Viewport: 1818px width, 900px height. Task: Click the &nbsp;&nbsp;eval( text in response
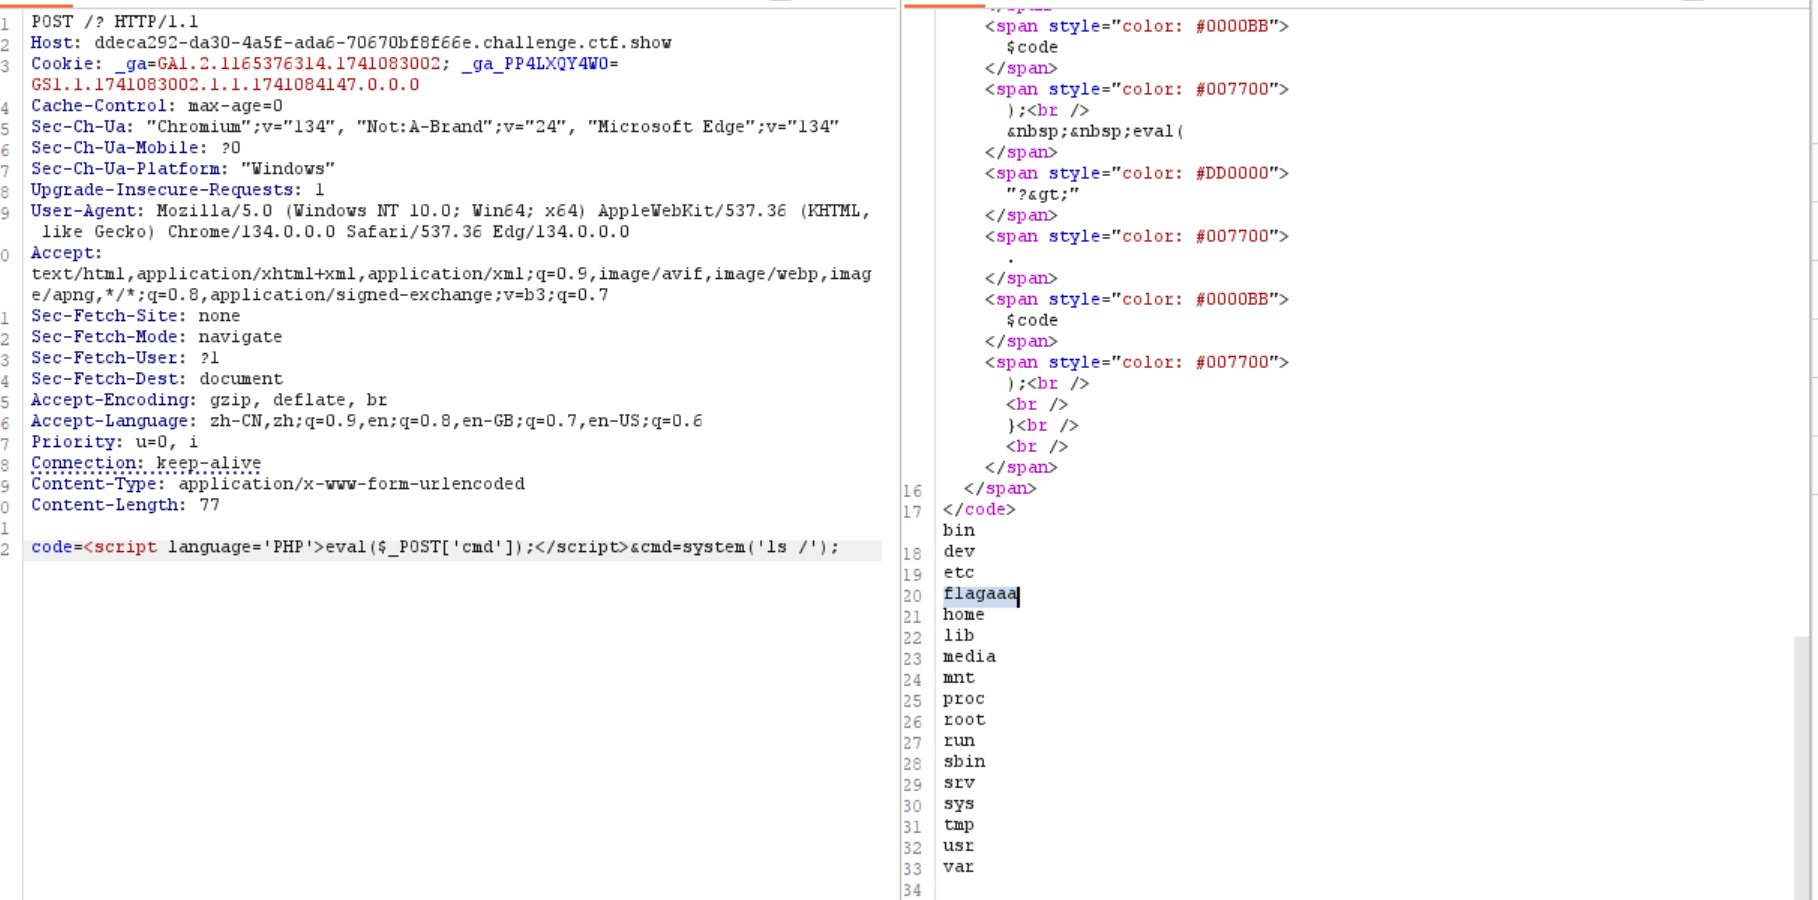tap(1095, 131)
